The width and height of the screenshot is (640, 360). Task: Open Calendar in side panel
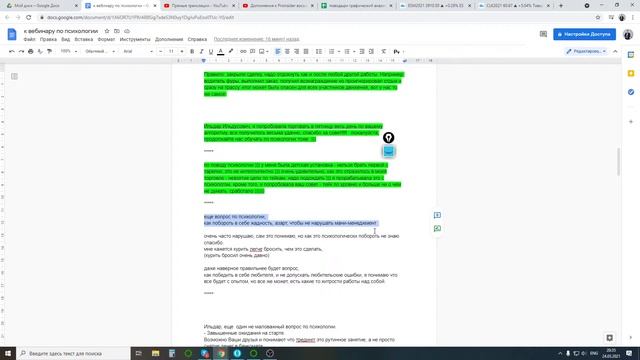pyautogui.click(x=631, y=55)
